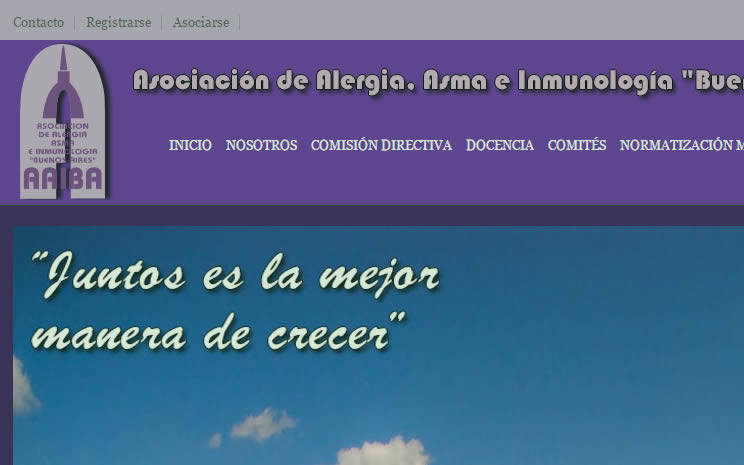The image size is (744, 465).
Task: Open the DOCENCIA menu
Action: pos(500,145)
